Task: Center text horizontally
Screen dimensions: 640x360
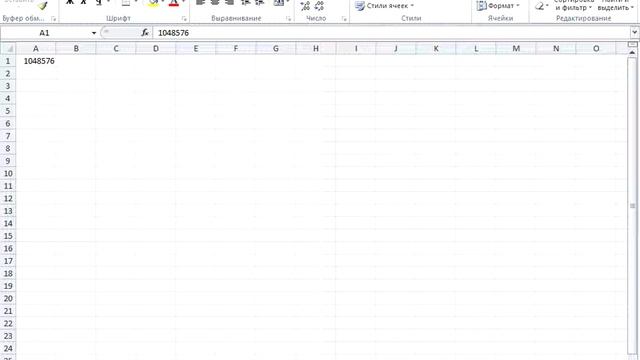Action: pos(215,3)
